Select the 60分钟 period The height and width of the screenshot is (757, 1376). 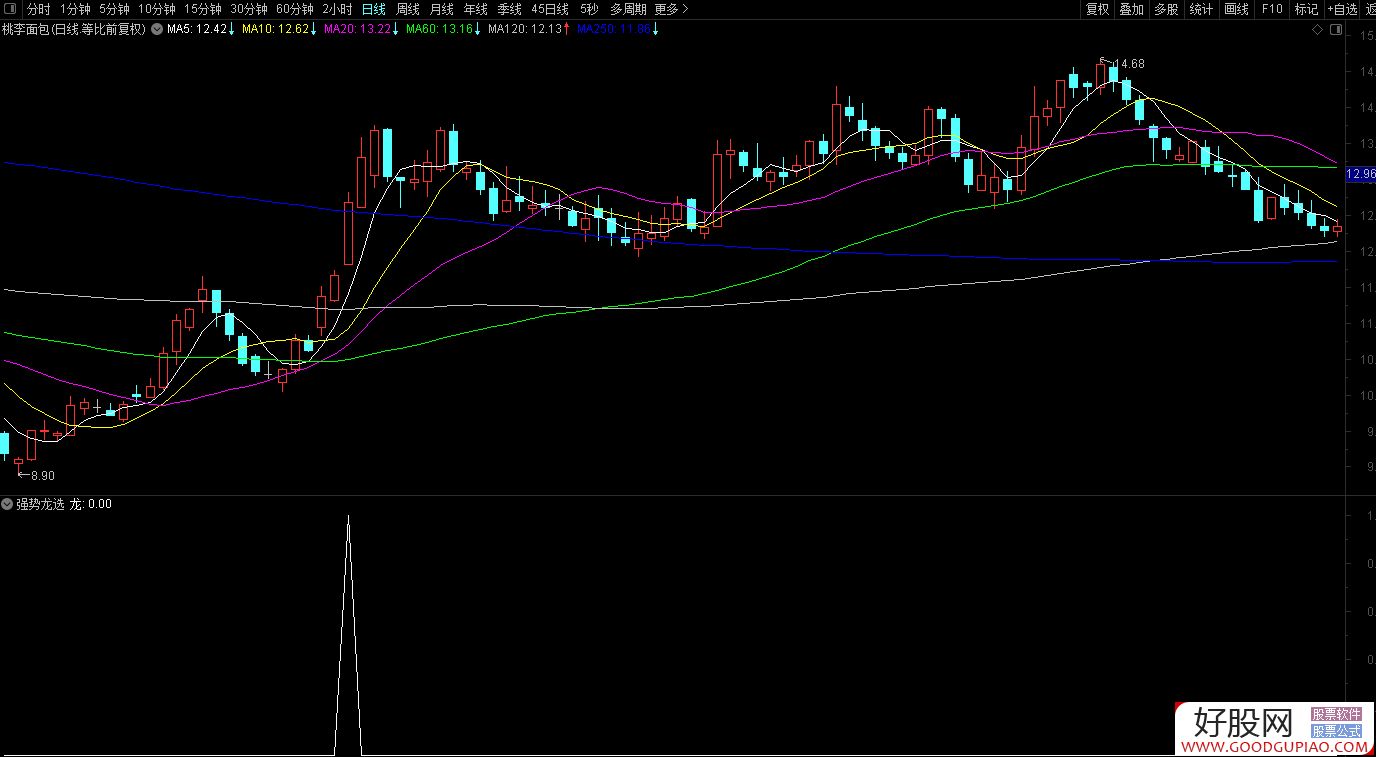click(x=295, y=9)
